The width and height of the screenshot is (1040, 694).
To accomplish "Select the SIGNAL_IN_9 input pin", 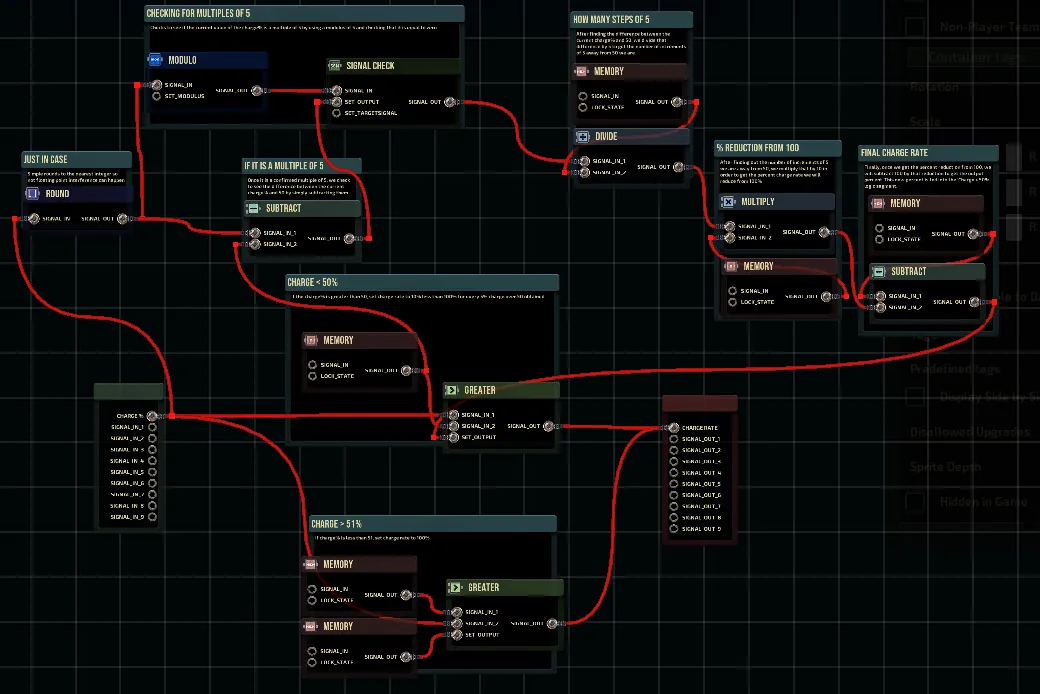I will point(152,517).
